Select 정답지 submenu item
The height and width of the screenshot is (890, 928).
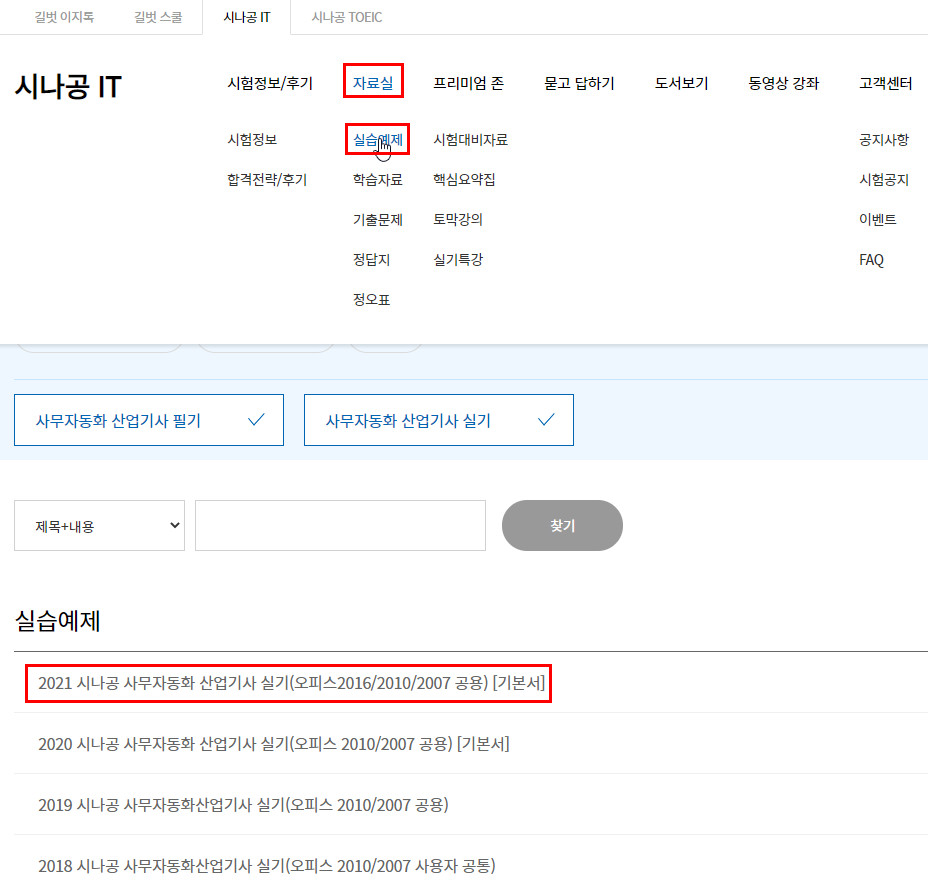(x=371, y=259)
